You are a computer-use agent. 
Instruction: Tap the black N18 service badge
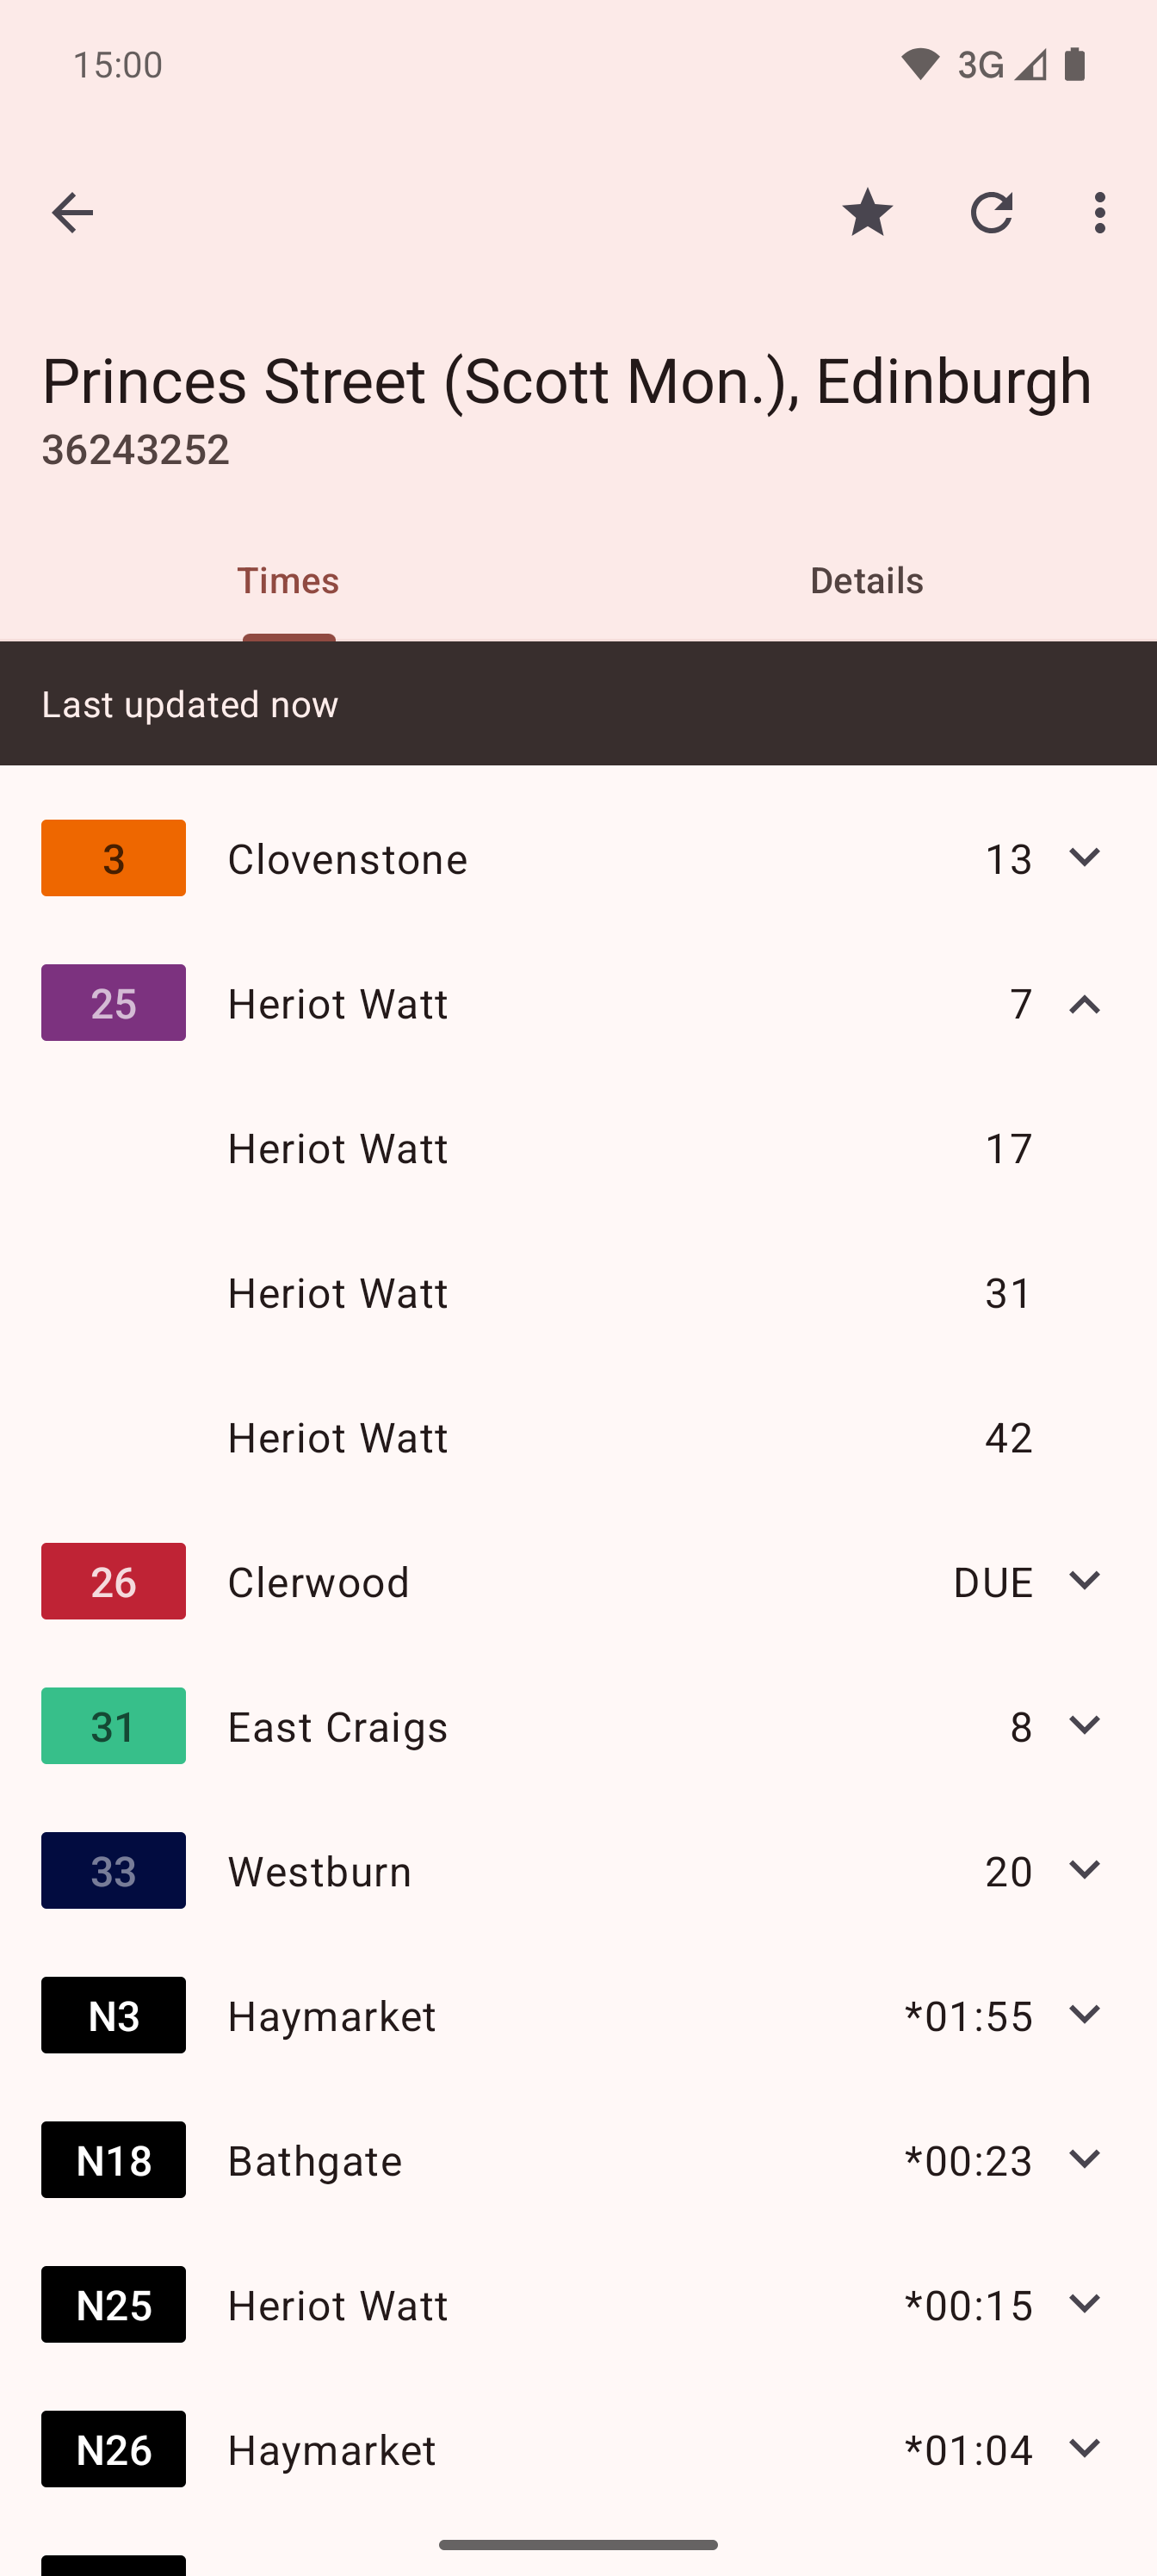click(x=113, y=2160)
